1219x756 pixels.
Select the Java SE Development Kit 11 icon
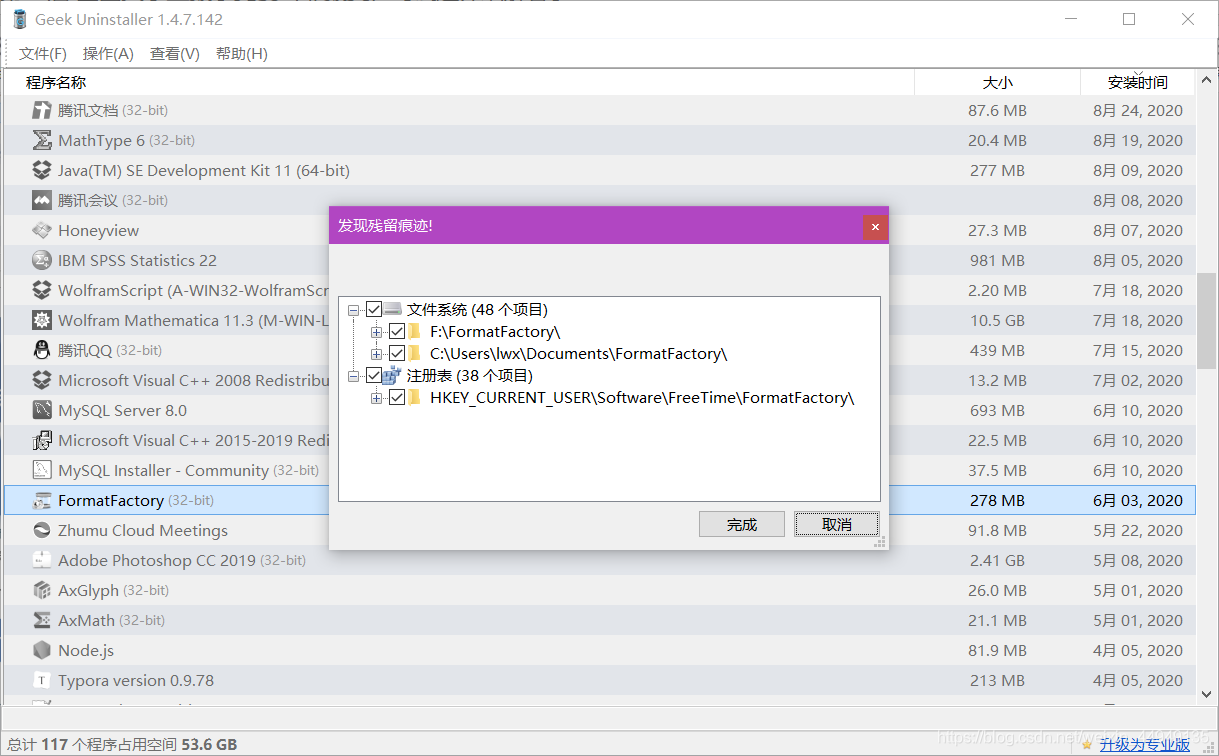pos(41,170)
